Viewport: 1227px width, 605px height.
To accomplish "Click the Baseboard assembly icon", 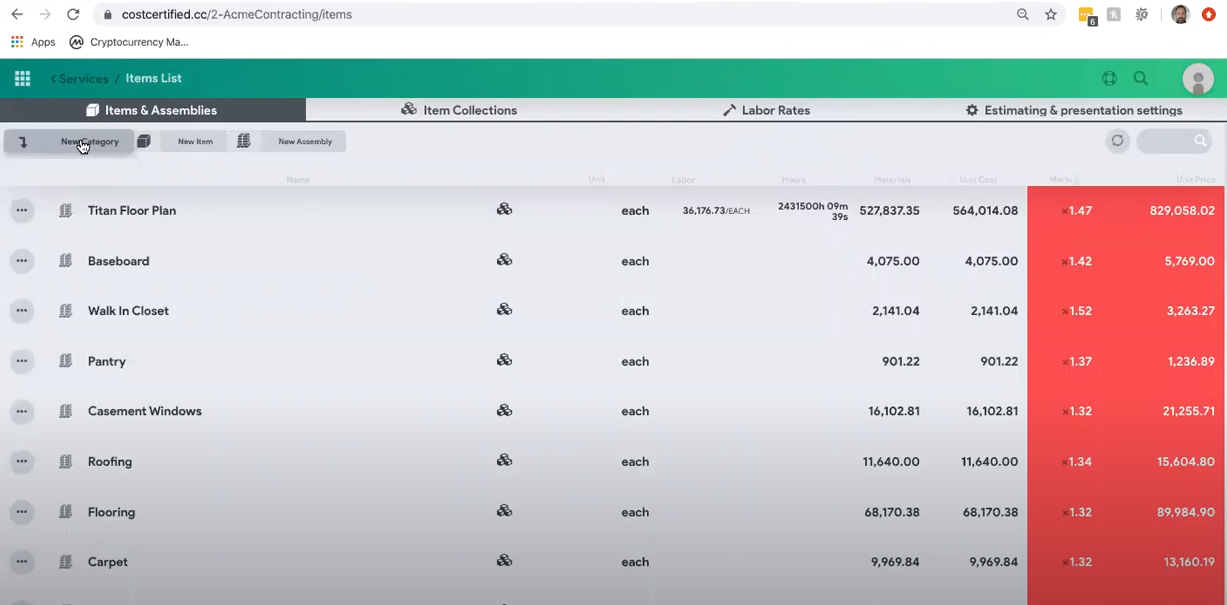I will tap(66, 261).
